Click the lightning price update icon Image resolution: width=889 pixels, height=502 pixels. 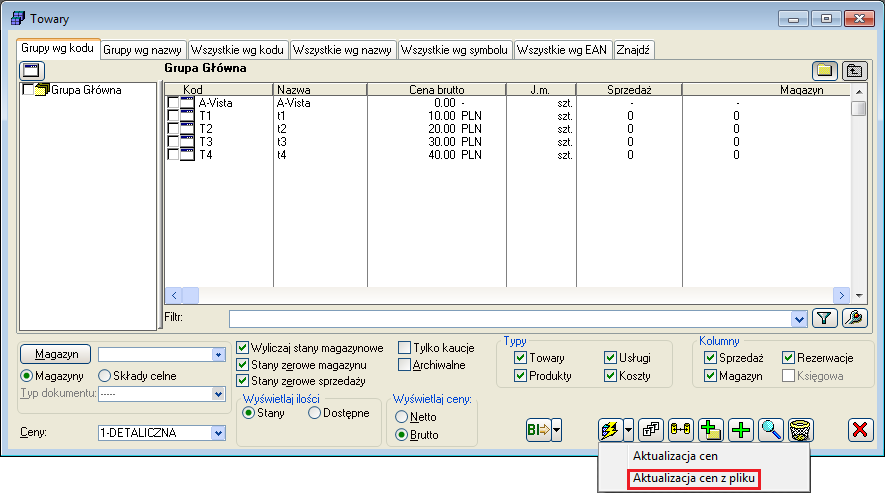610,430
